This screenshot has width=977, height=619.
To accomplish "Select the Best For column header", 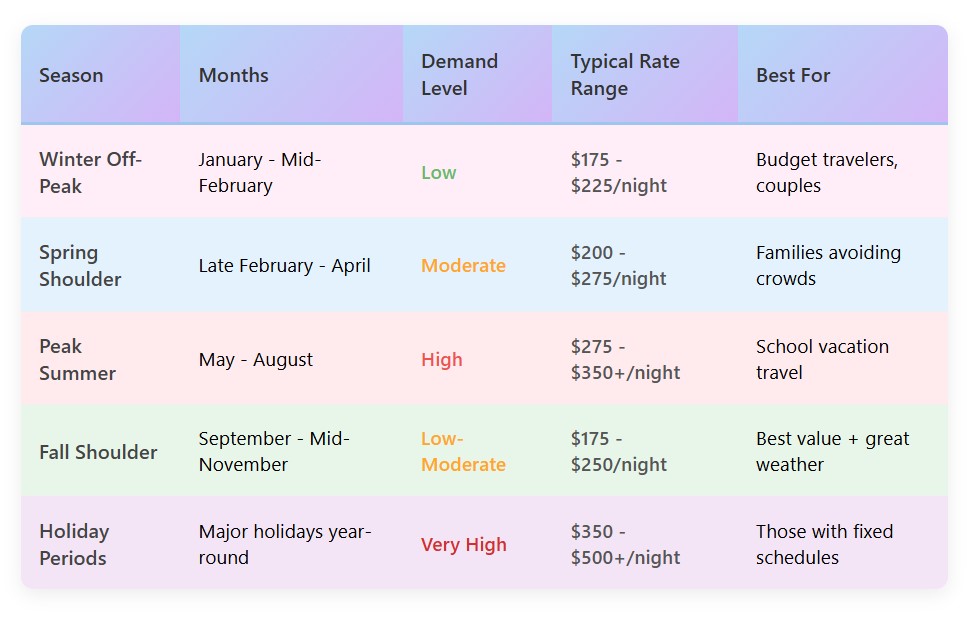I will pyautogui.click(x=793, y=75).
